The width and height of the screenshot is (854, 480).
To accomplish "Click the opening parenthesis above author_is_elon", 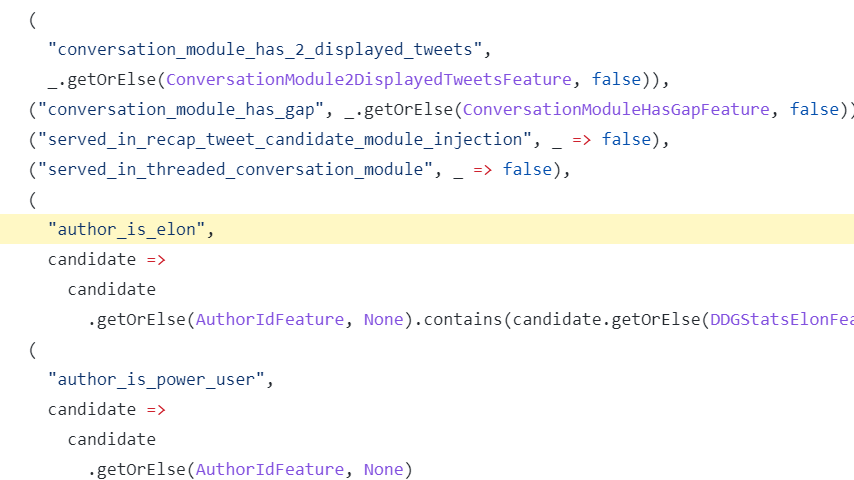I will point(33,200).
